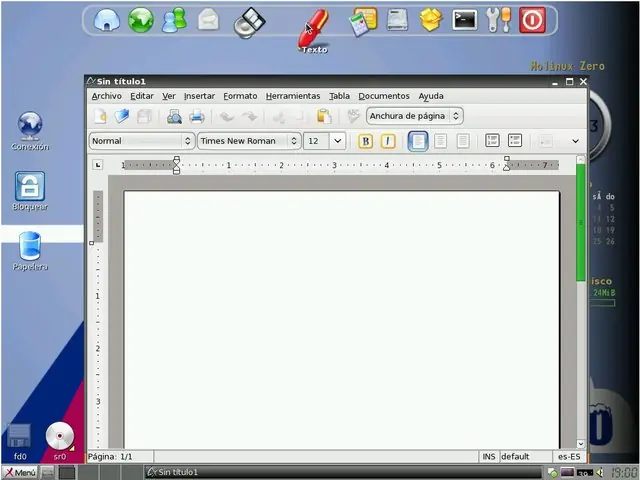Image resolution: width=640 pixels, height=480 pixels.
Task: Click the messenger people icon in the dock
Action: coord(174,20)
